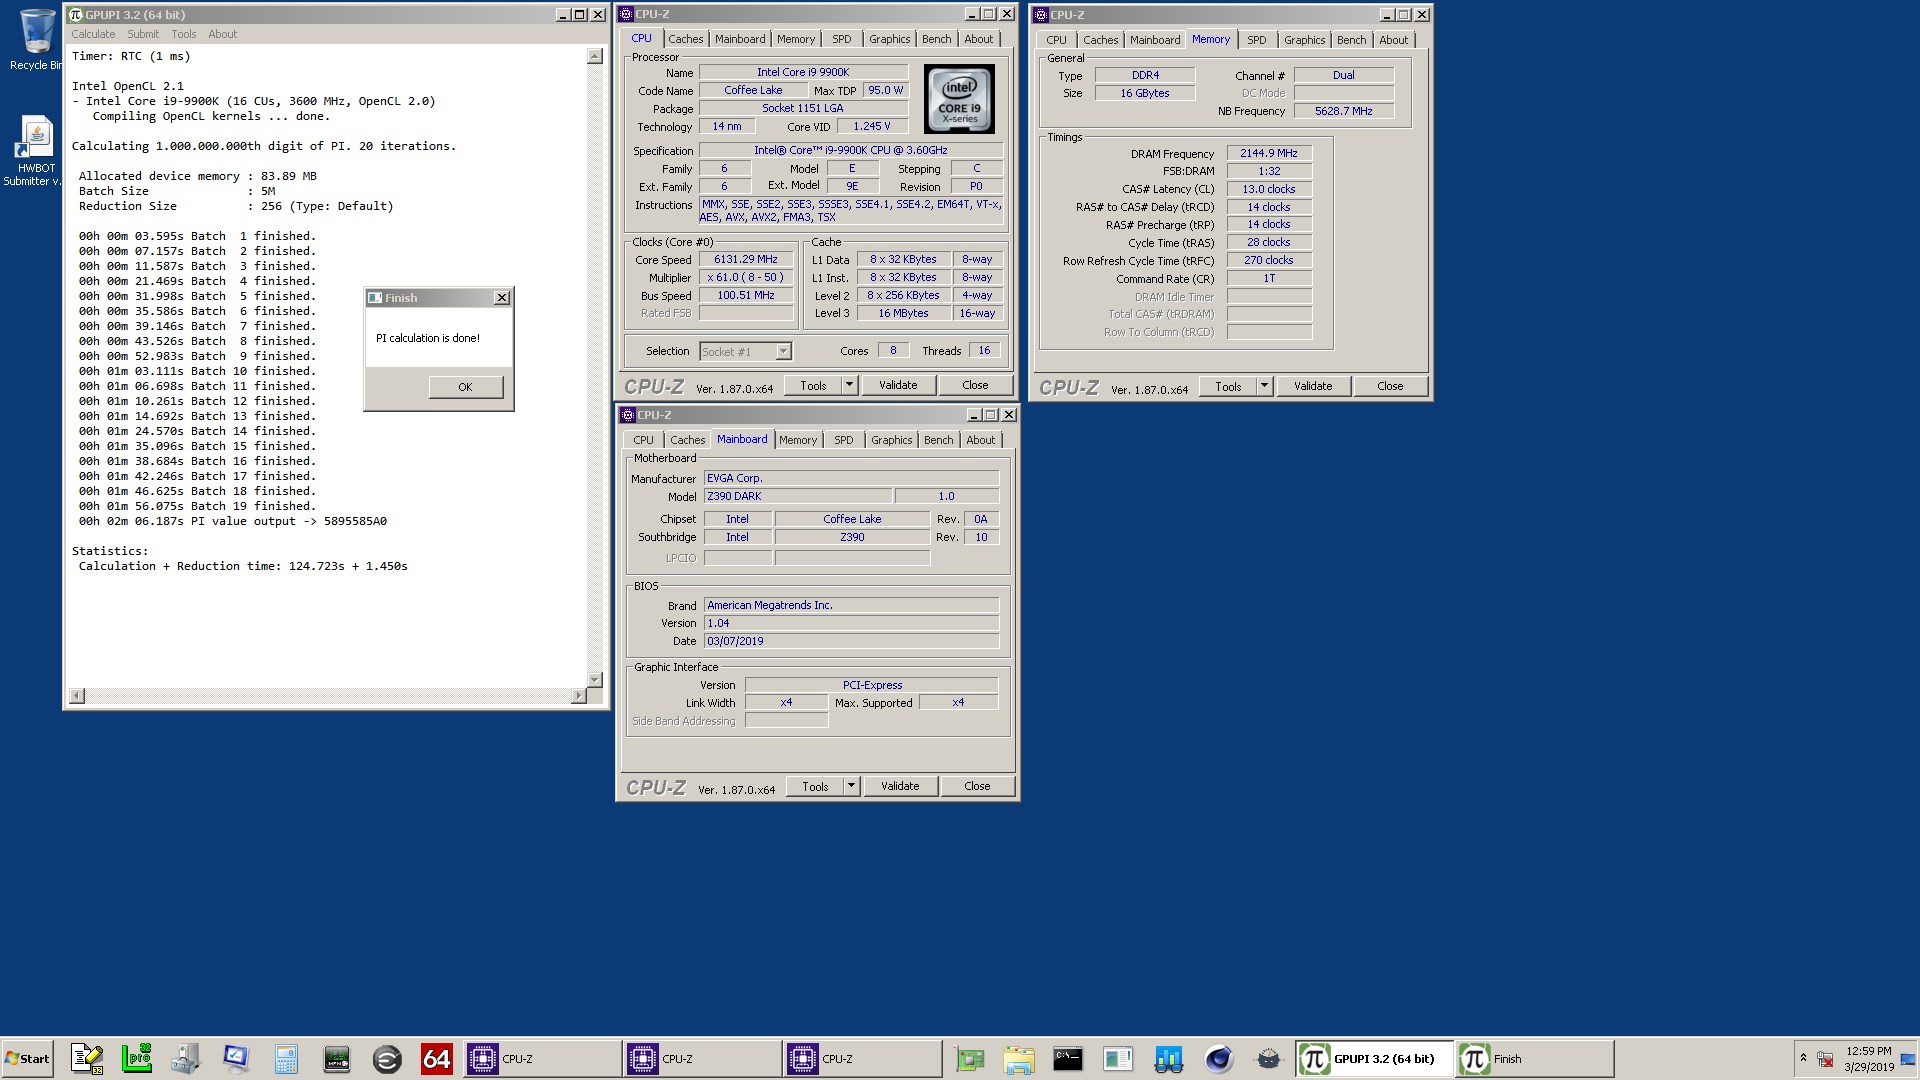
Task: Close the Finish dialog with X
Action: pos(502,298)
